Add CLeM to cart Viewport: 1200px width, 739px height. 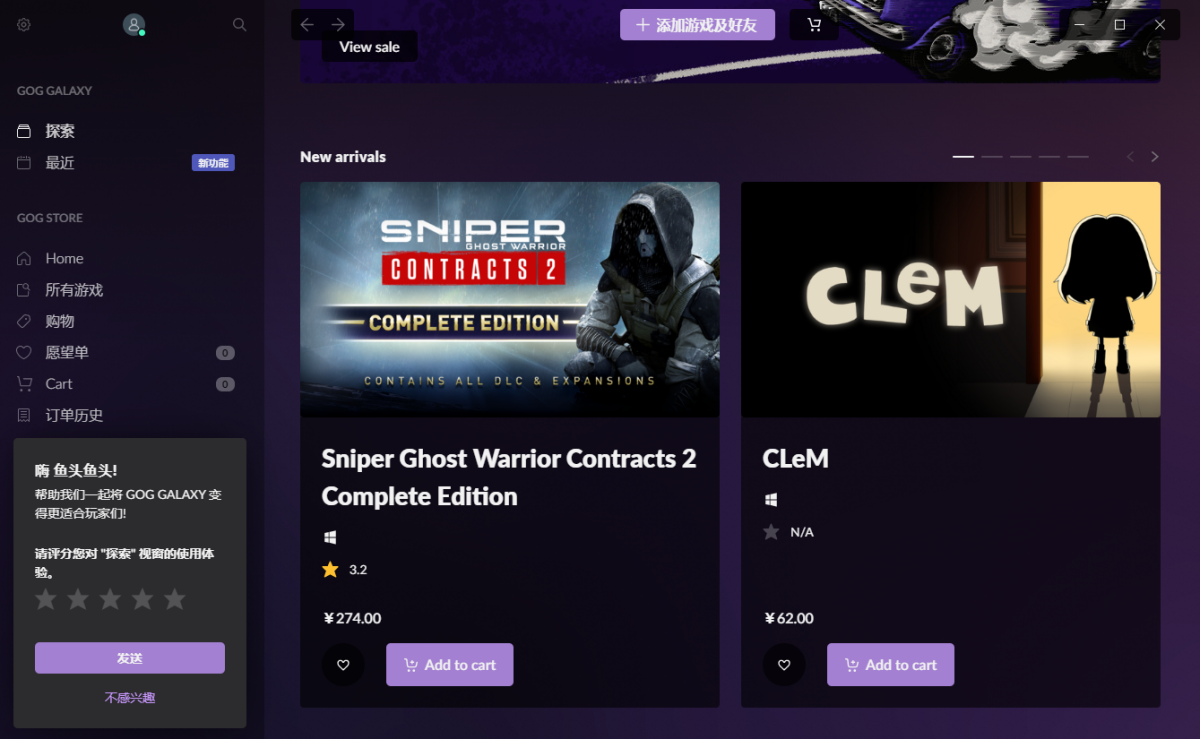point(890,664)
